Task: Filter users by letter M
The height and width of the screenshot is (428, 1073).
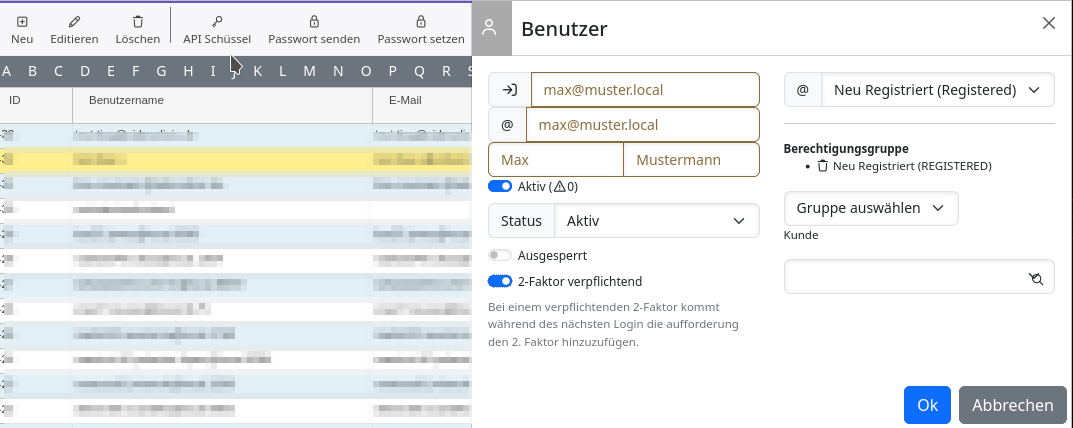Action: tap(309, 71)
